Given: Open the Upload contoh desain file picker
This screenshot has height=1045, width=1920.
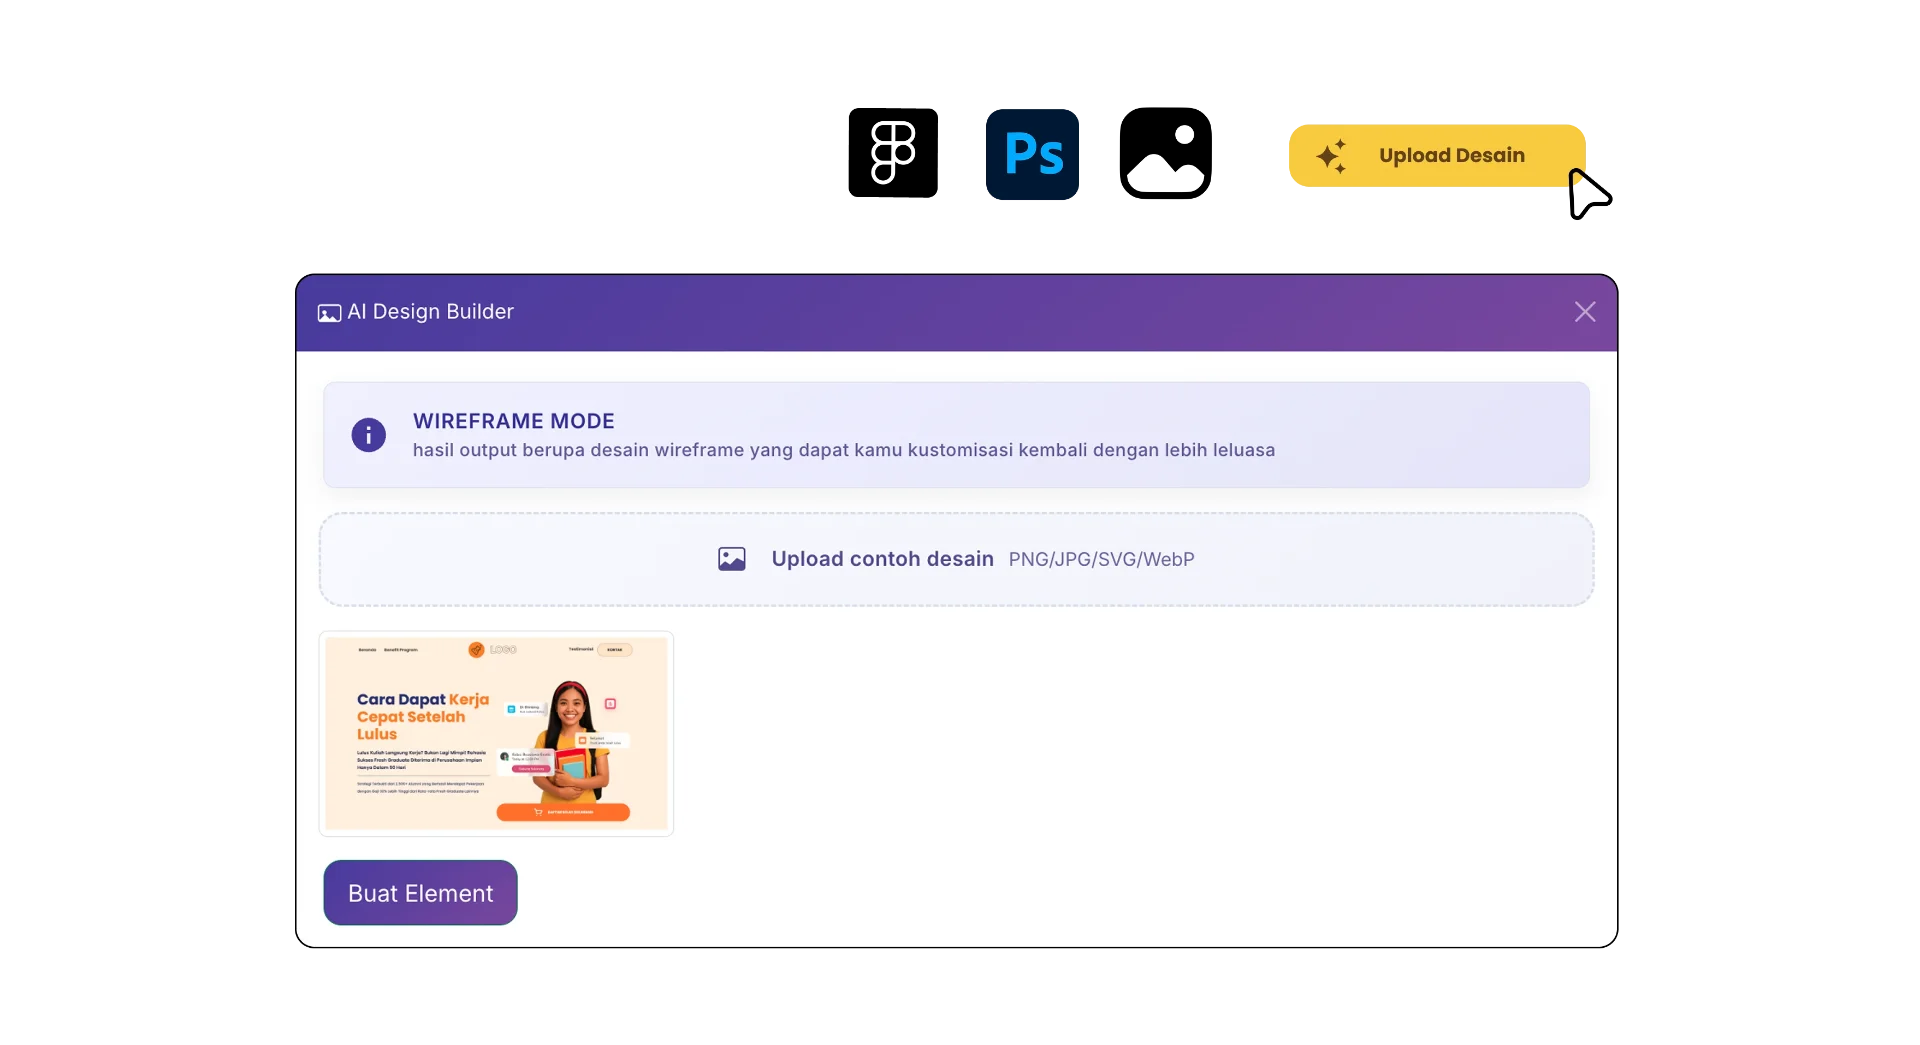Looking at the screenshot, I should (x=882, y=559).
